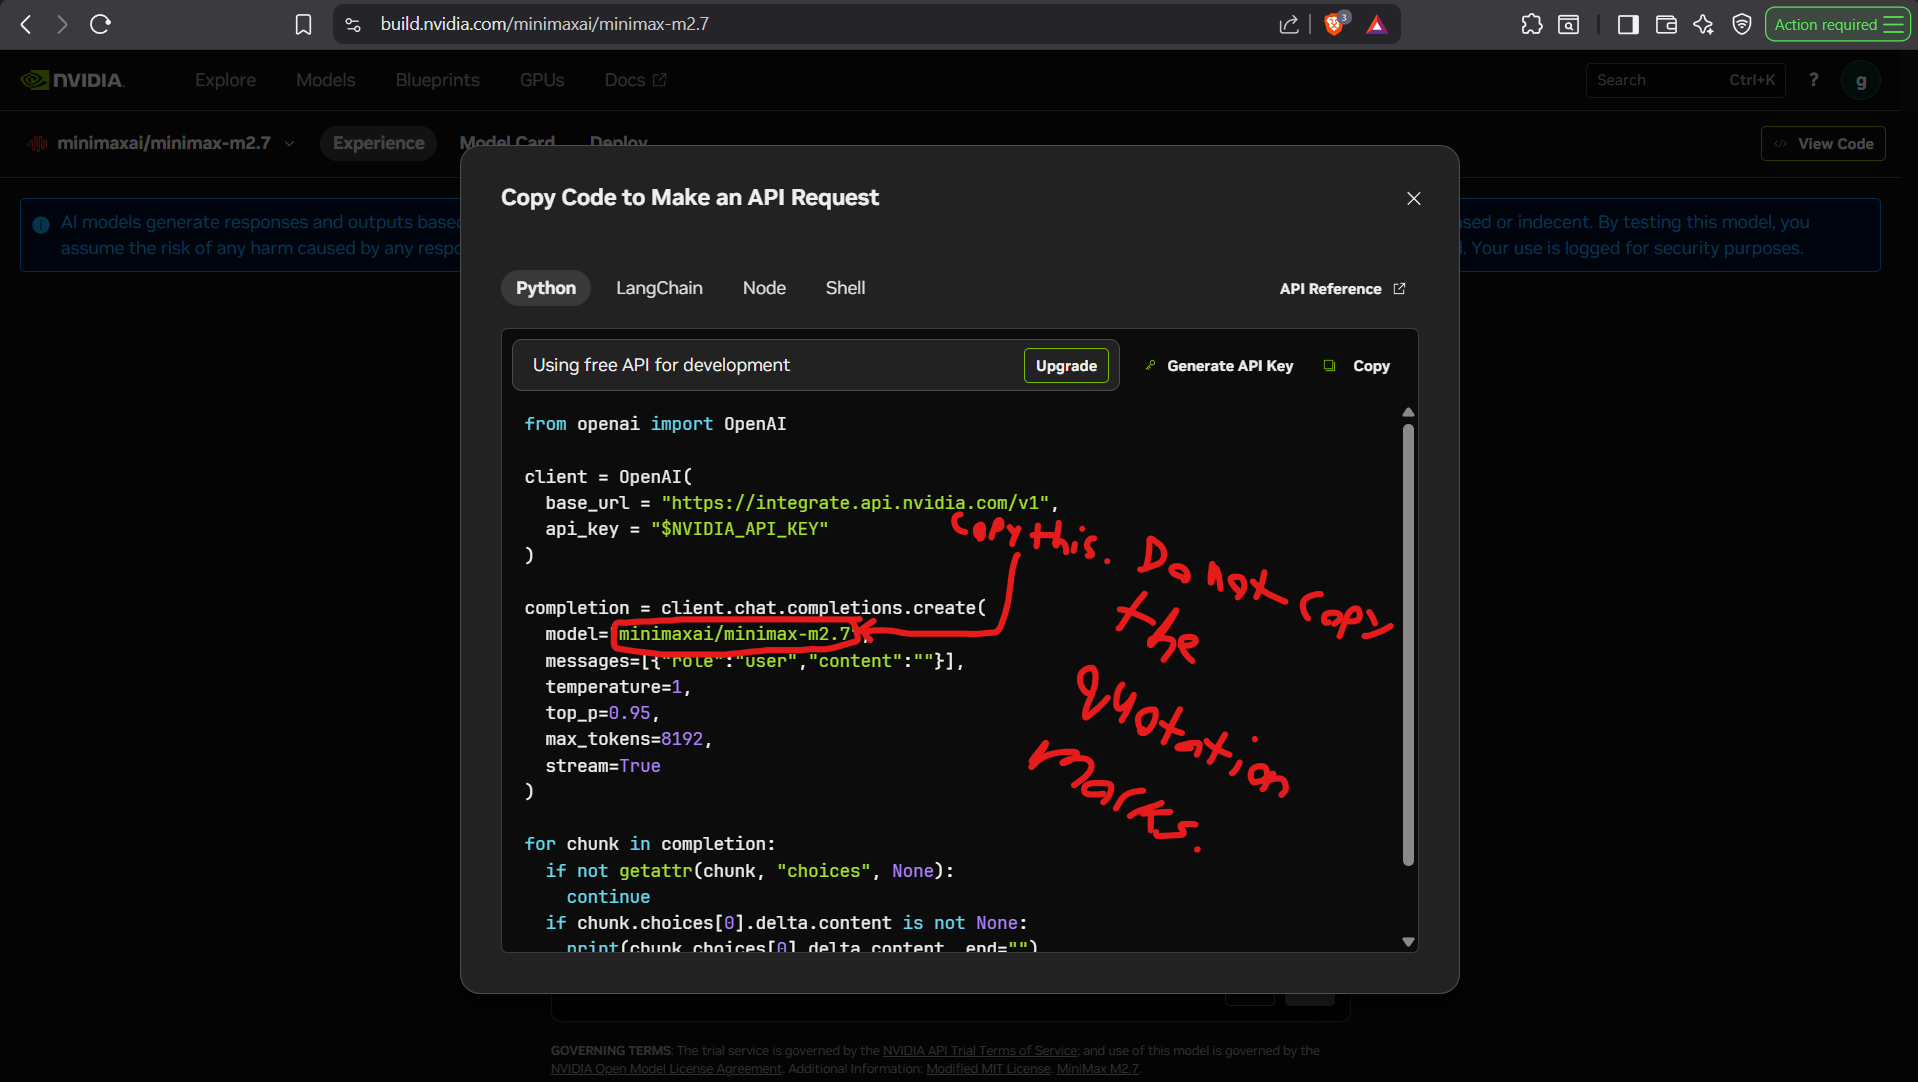This screenshot has height=1082, width=1918.
Task: Open Leo AI sparkle icon
Action: tap(1703, 24)
